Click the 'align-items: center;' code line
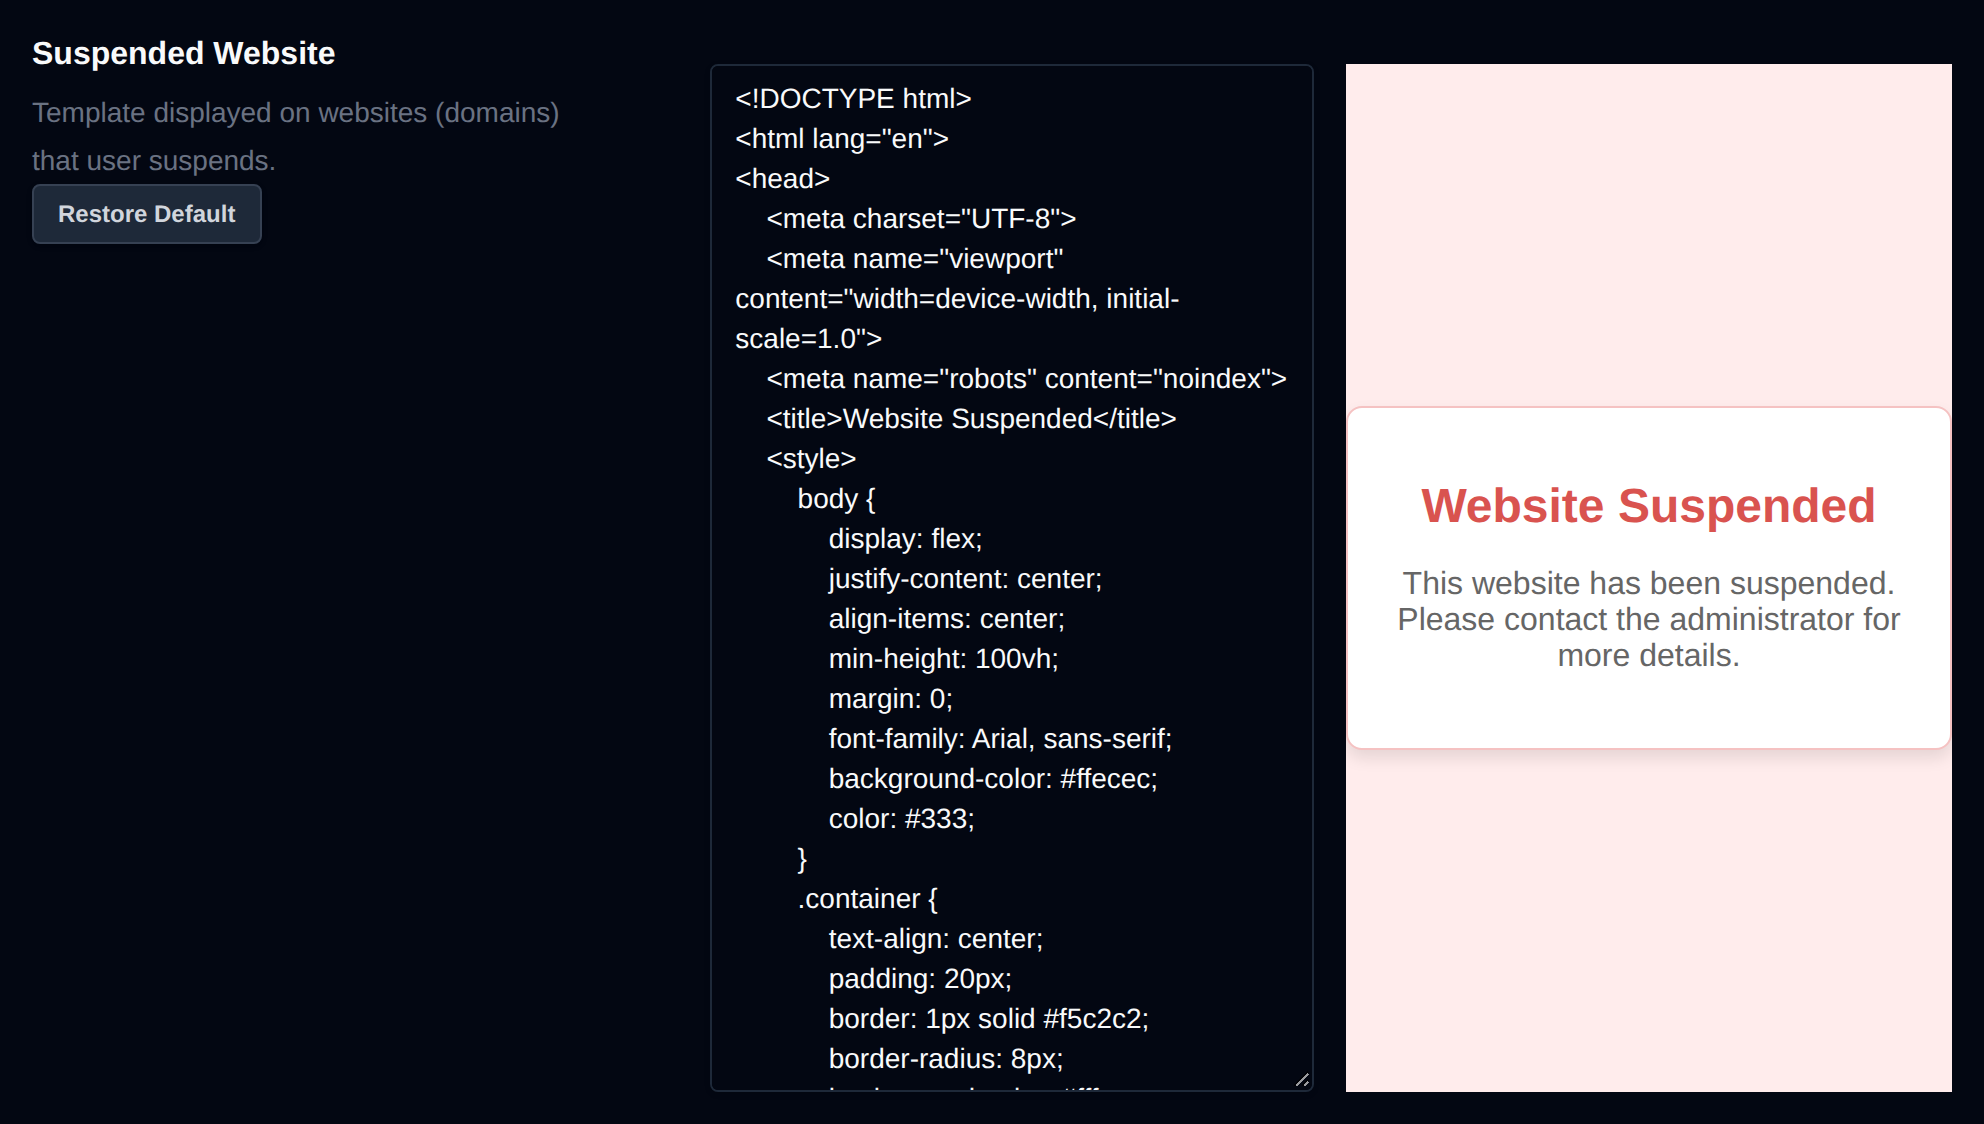This screenshot has width=1984, height=1124. [x=946, y=619]
